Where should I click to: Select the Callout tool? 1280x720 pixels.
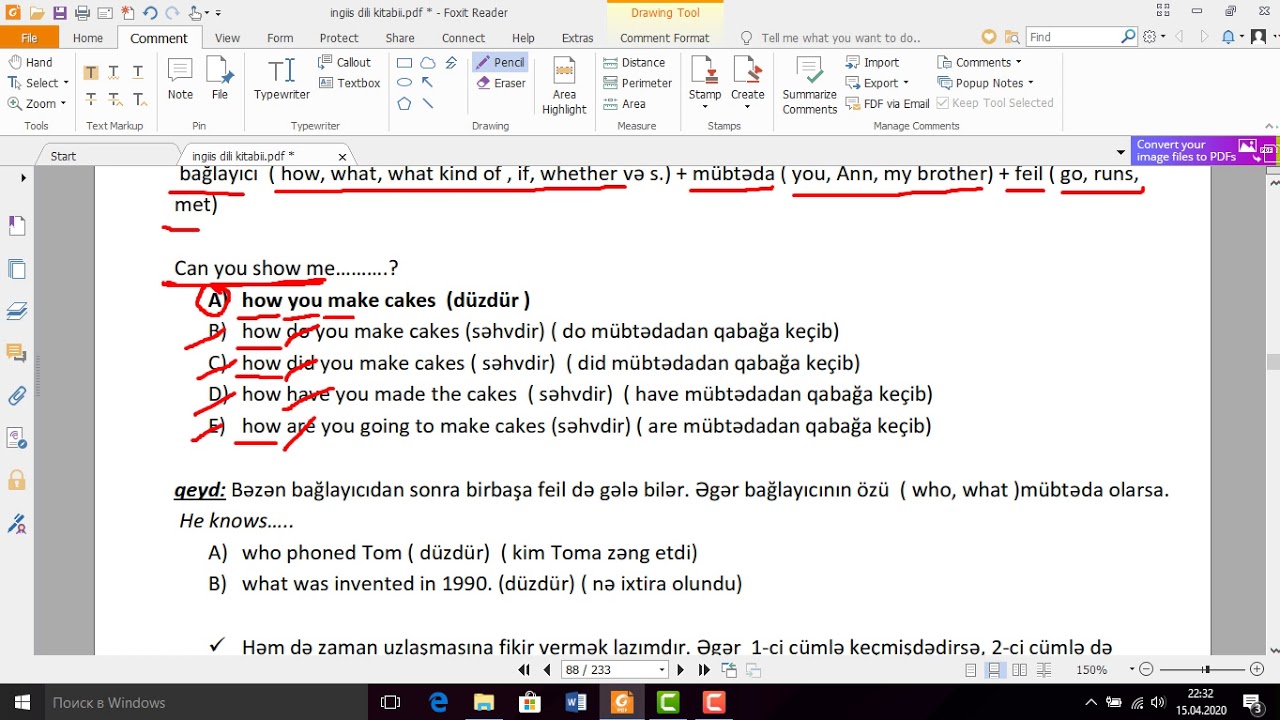(x=345, y=62)
